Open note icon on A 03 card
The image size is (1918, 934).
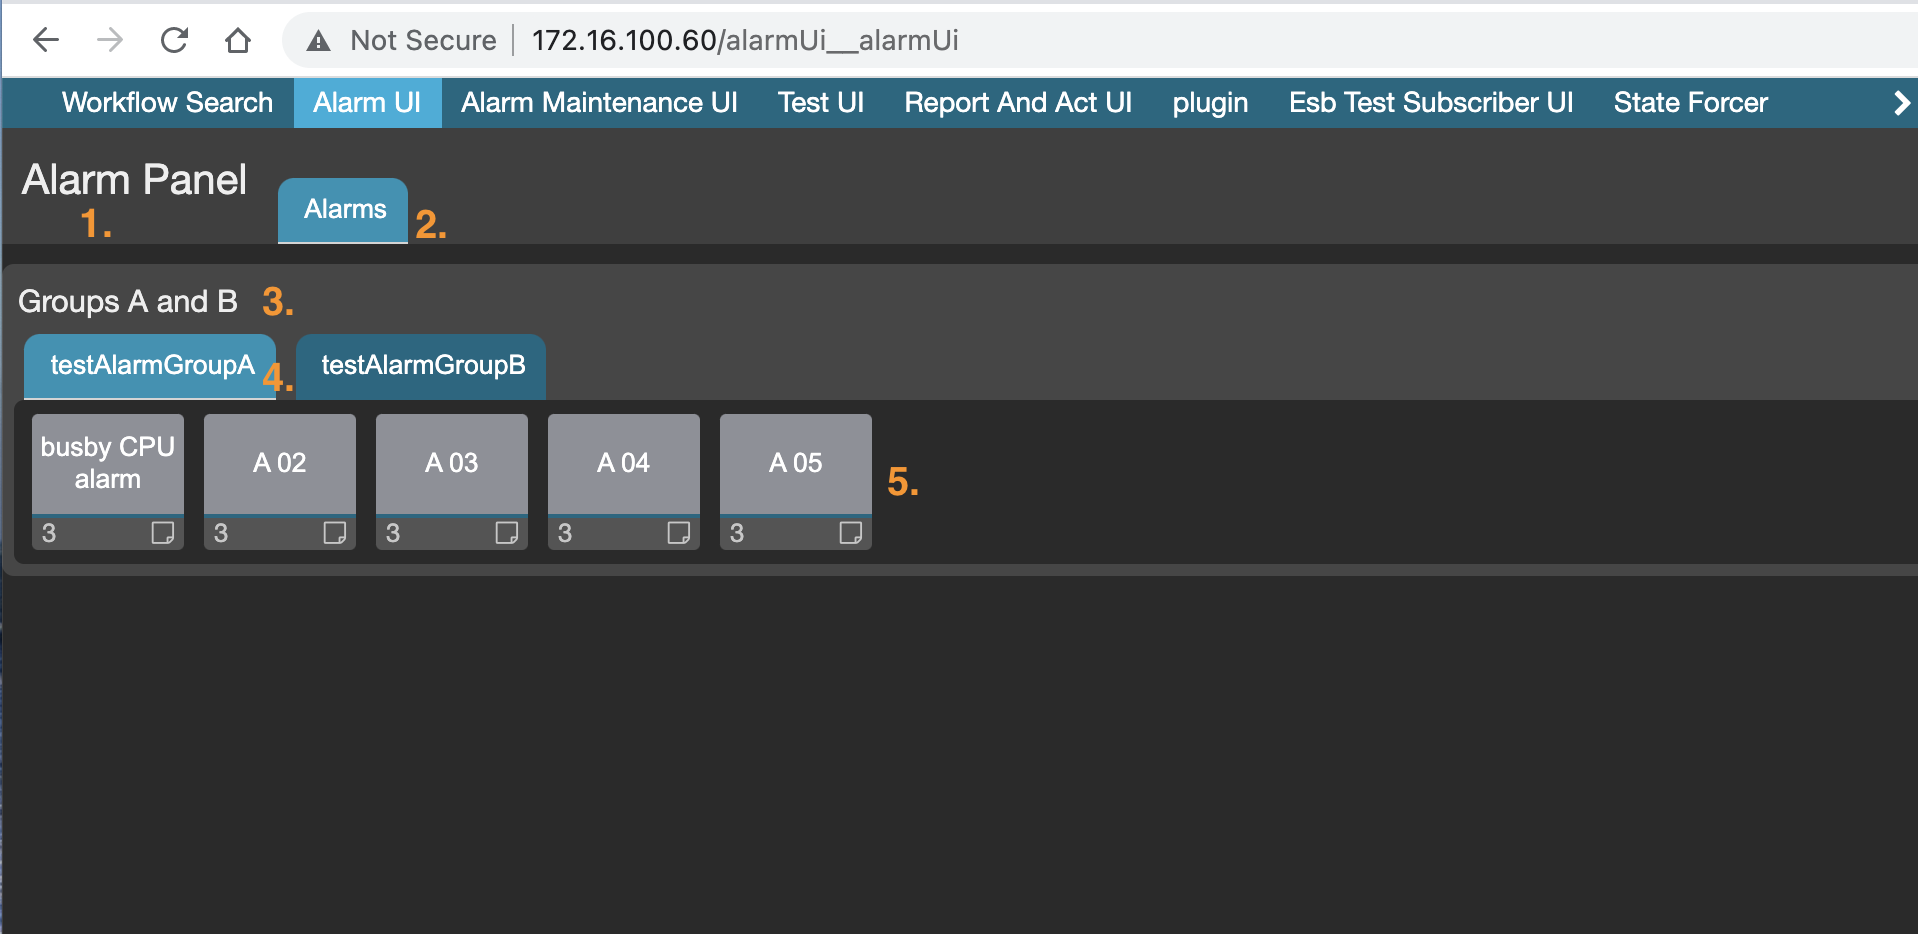click(x=506, y=532)
